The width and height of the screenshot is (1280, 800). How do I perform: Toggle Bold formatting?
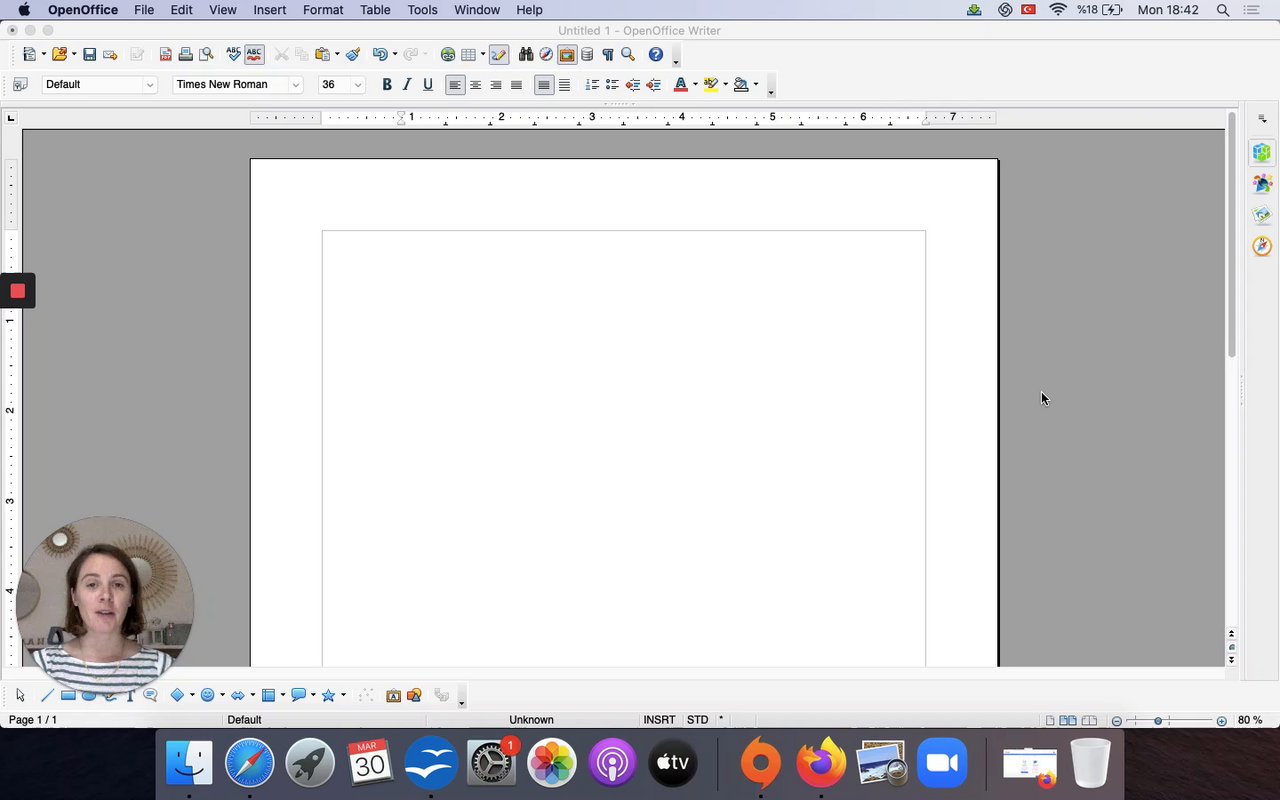click(387, 85)
